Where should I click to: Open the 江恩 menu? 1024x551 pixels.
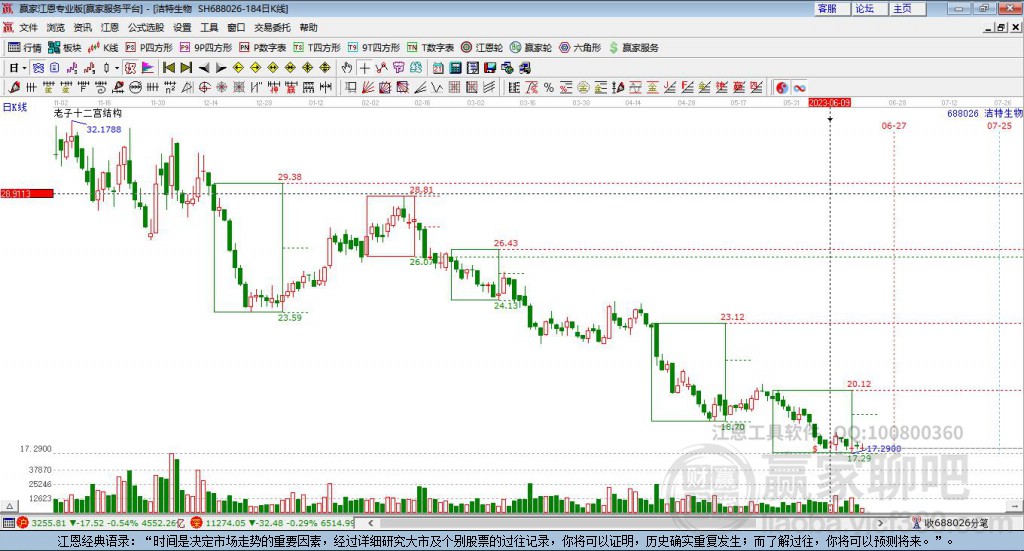click(x=110, y=27)
